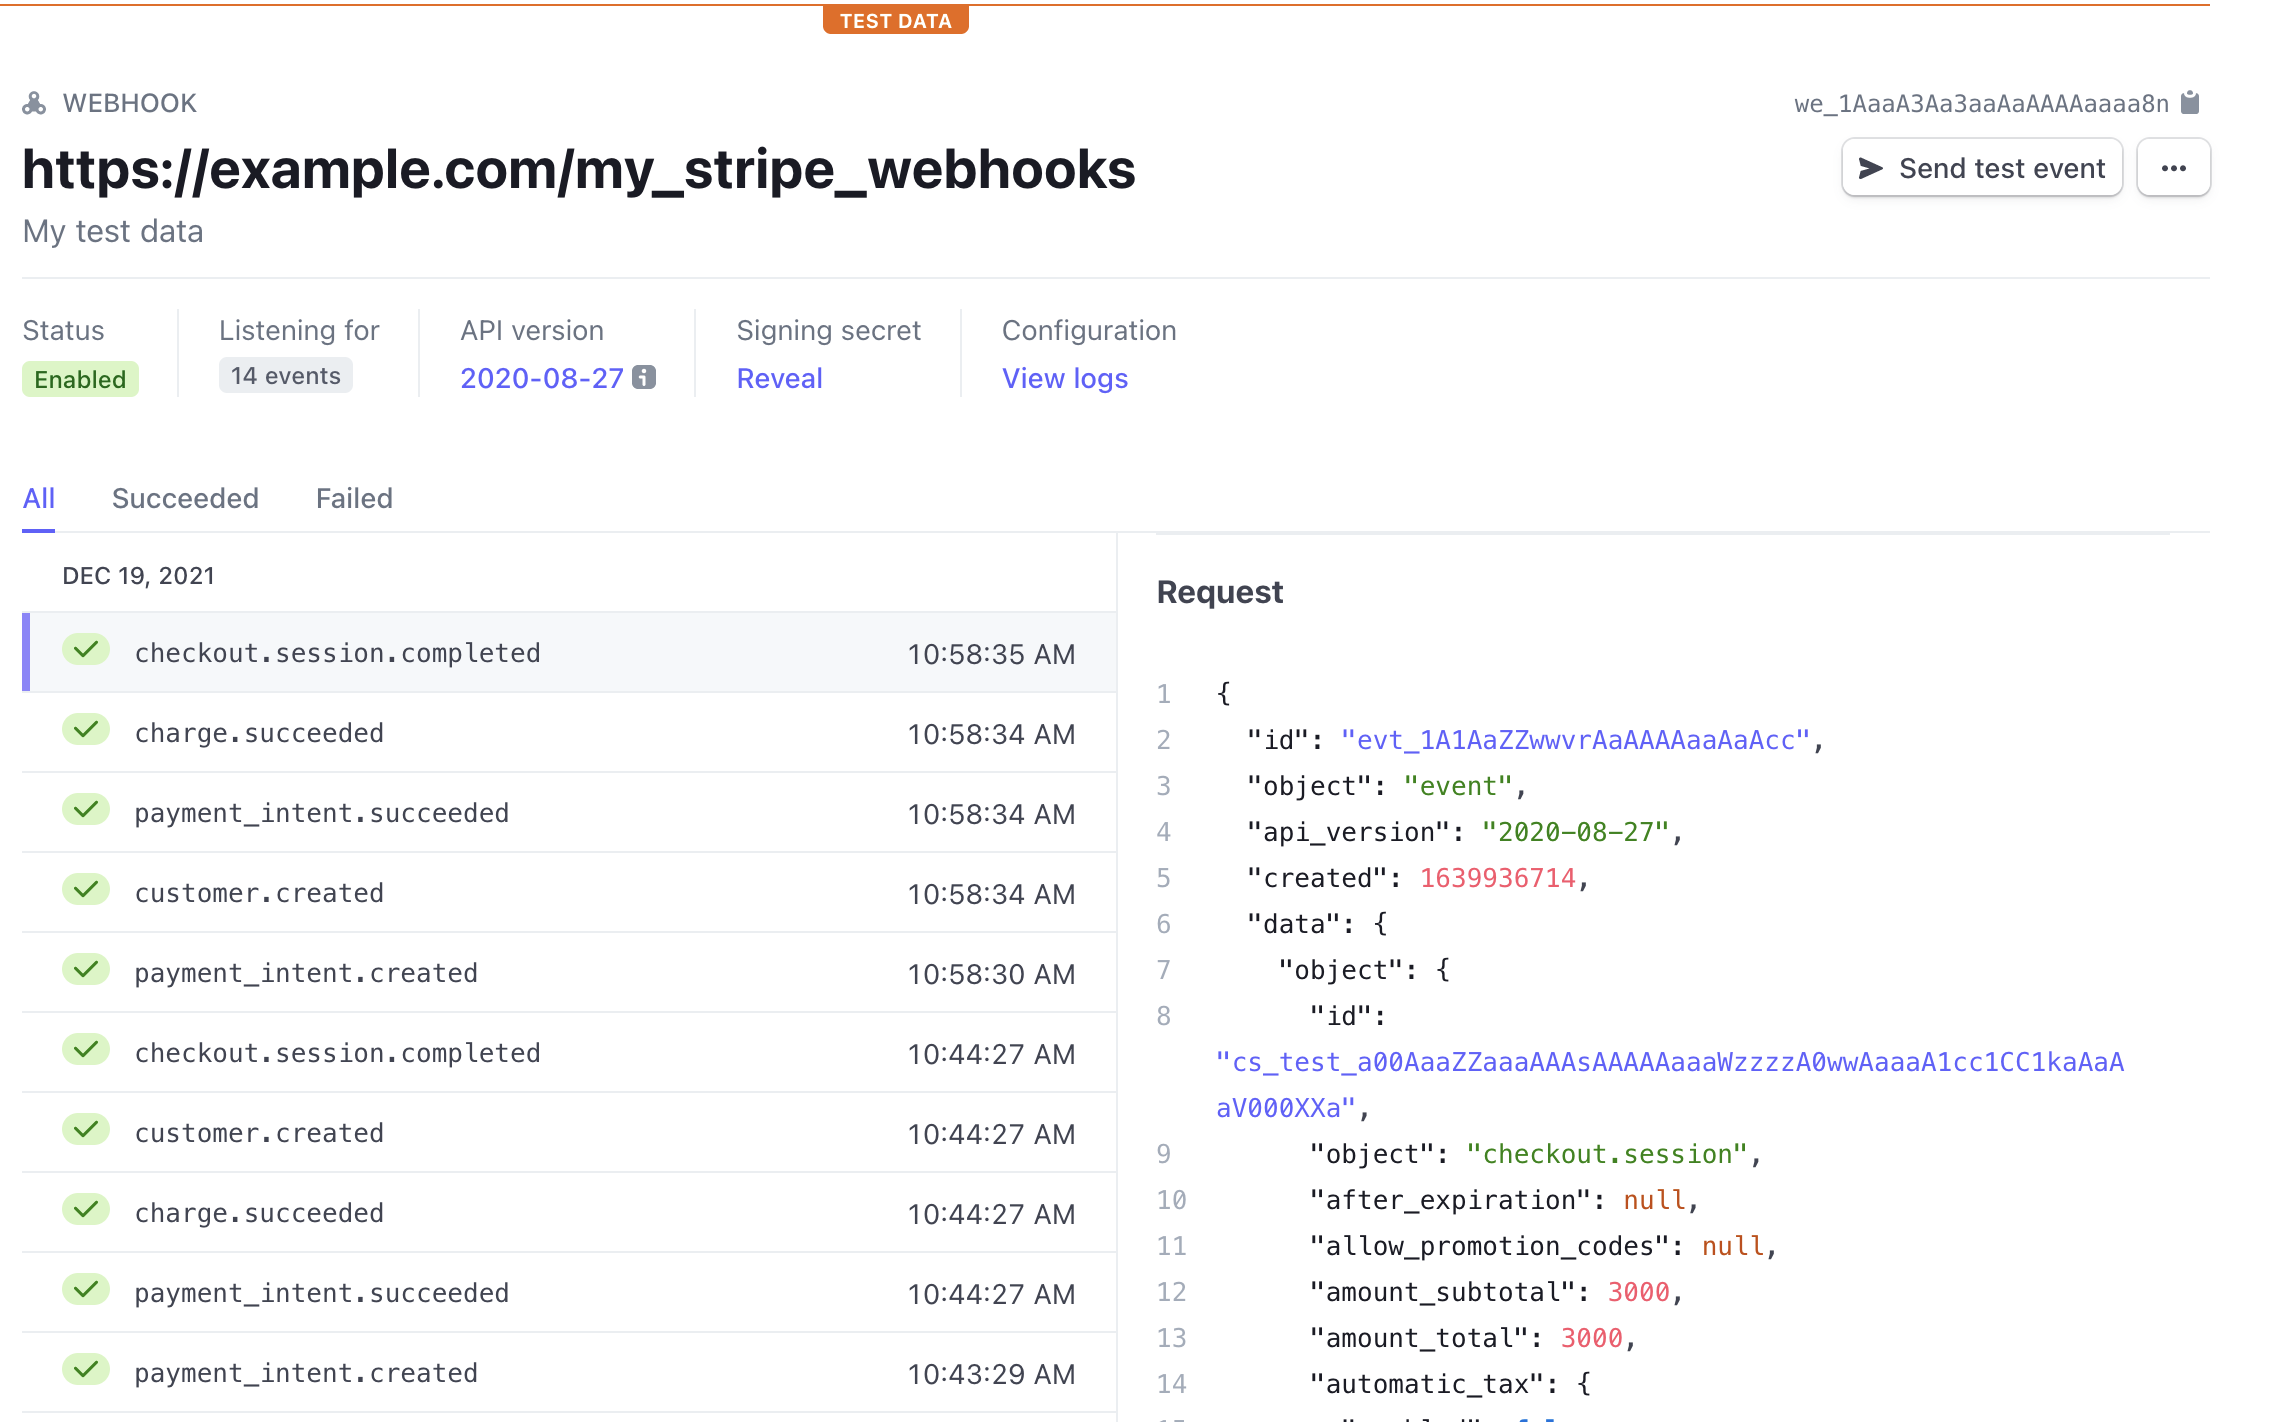This screenshot has height=1422, width=2280.
Task: Click the webhook icon beside WEBHOOK label
Action: pyautogui.click(x=35, y=103)
